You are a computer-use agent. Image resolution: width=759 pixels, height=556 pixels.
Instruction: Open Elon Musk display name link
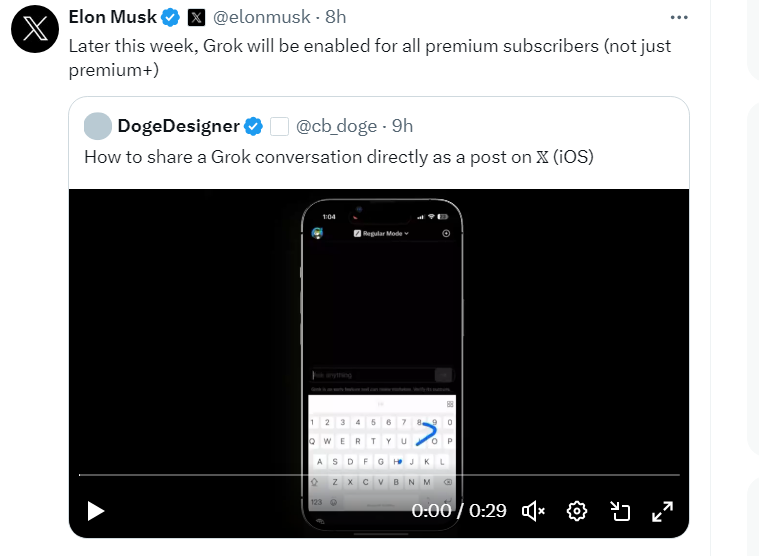pos(112,17)
